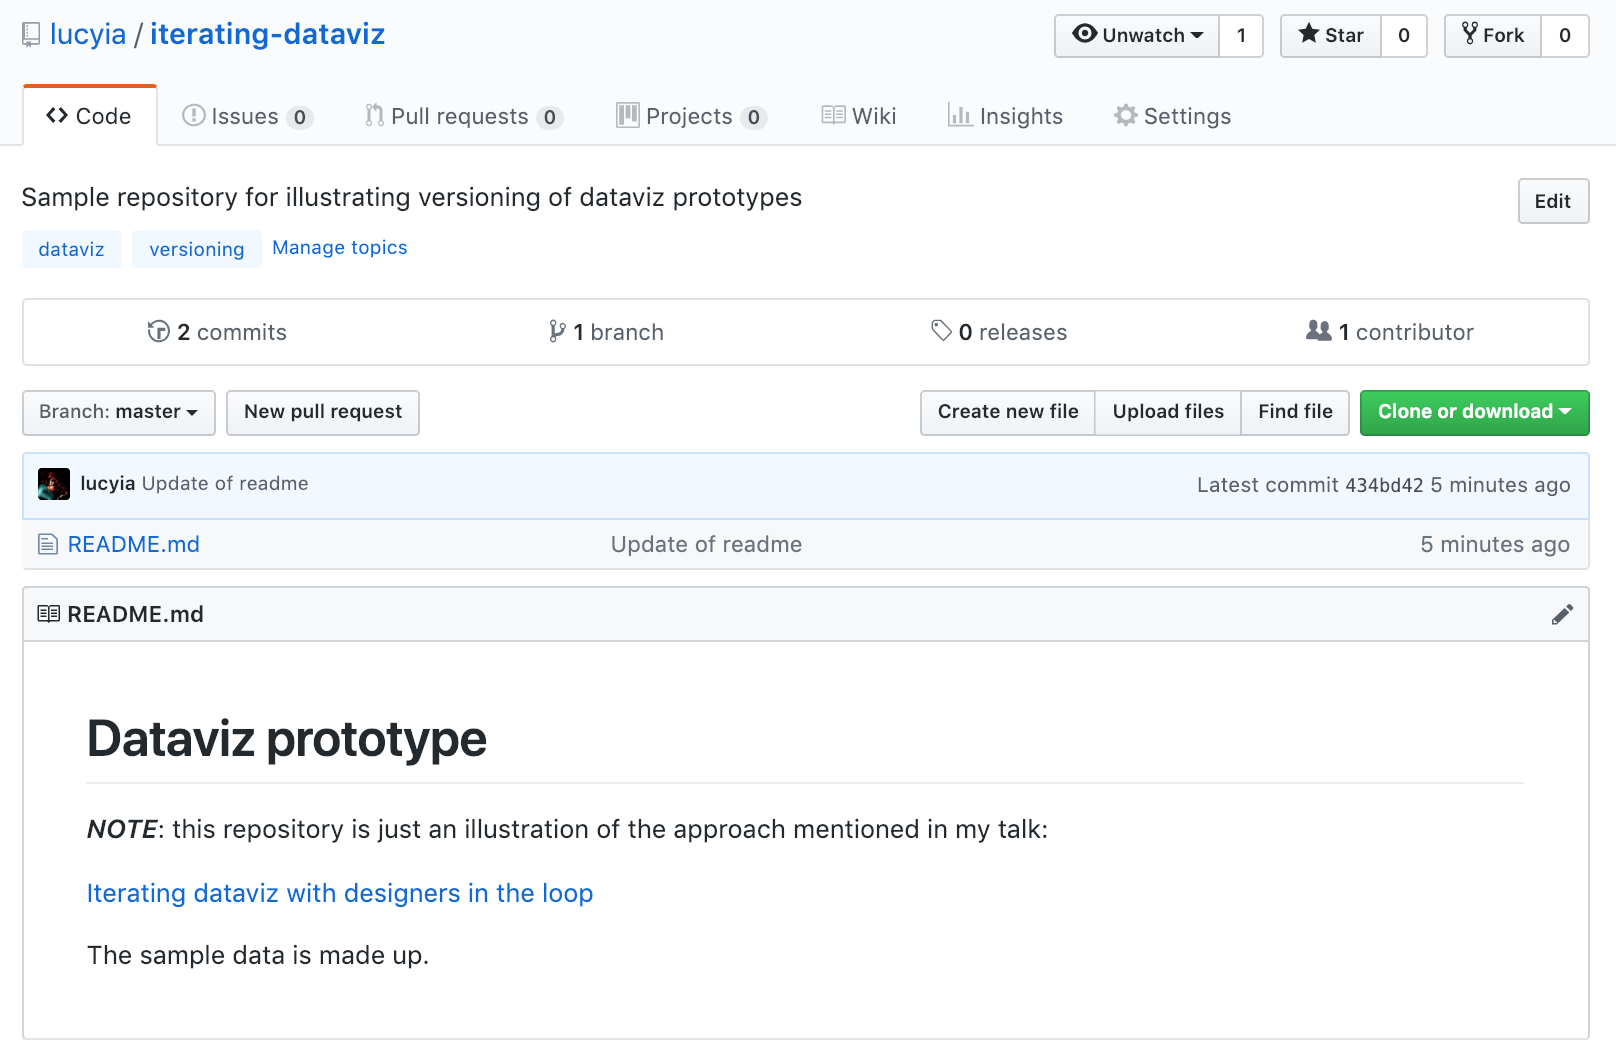Switch to the Code tab

[x=90, y=116]
